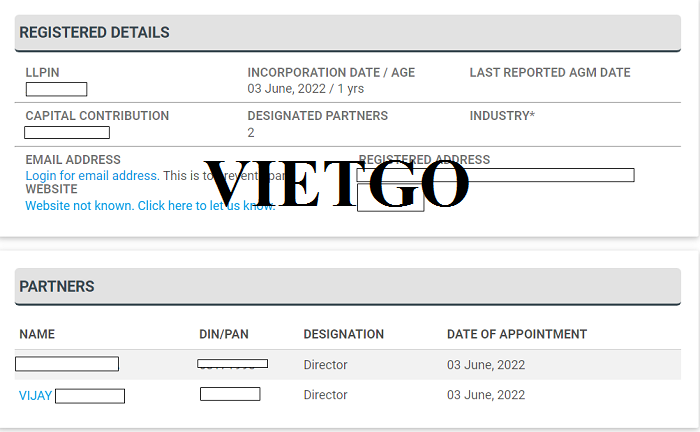
Task: Open the VIJAY partner profile link
Action: [36, 396]
